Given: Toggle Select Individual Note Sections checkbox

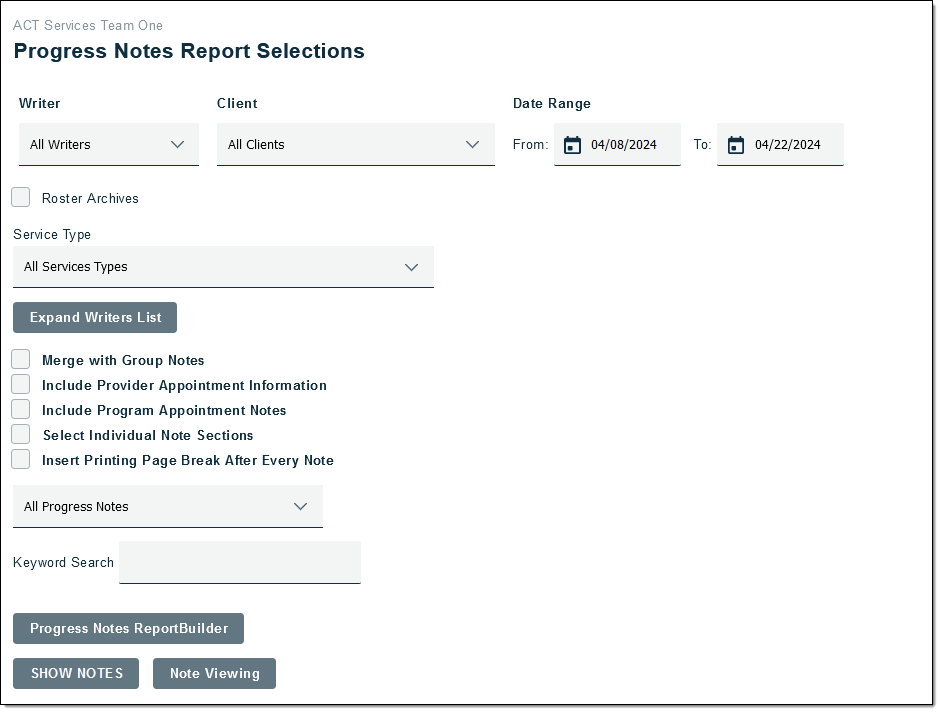Looking at the screenshot, I should point(21,434).
